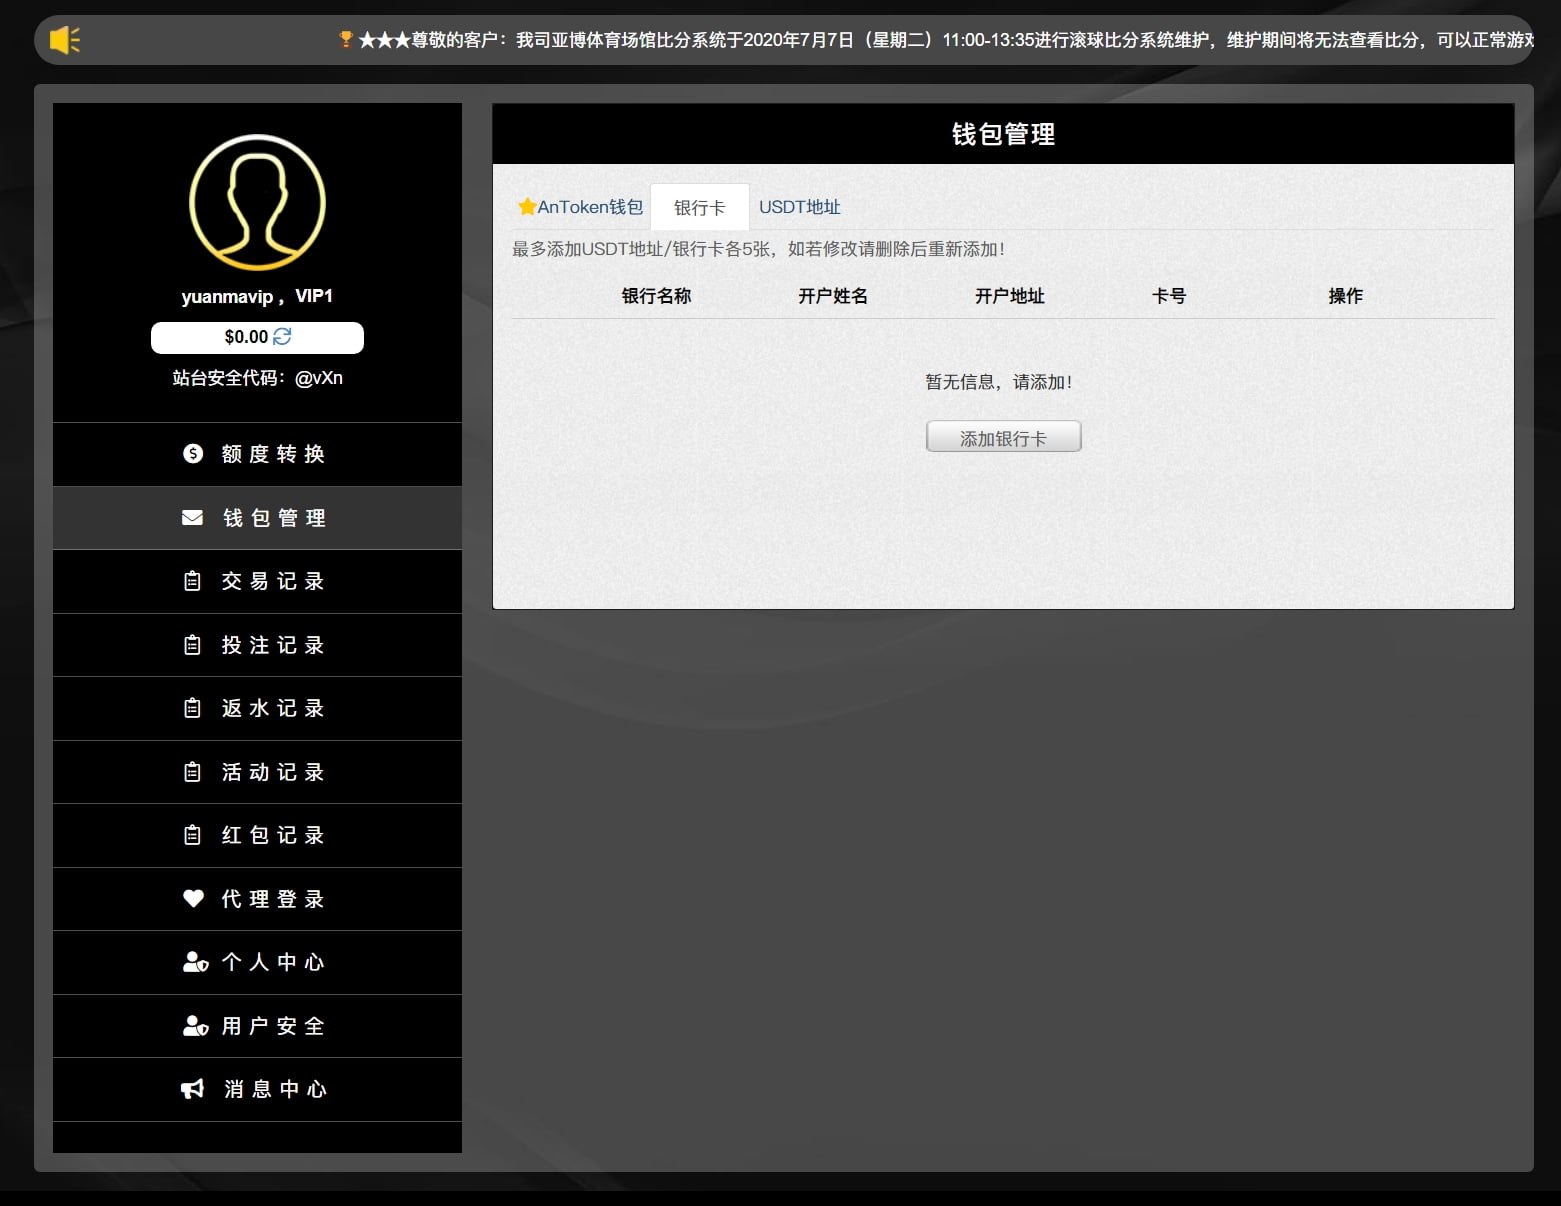Screen dimensions: 1561x1206
Task: Click the speaker announcement icon
Action: (65, 40)
